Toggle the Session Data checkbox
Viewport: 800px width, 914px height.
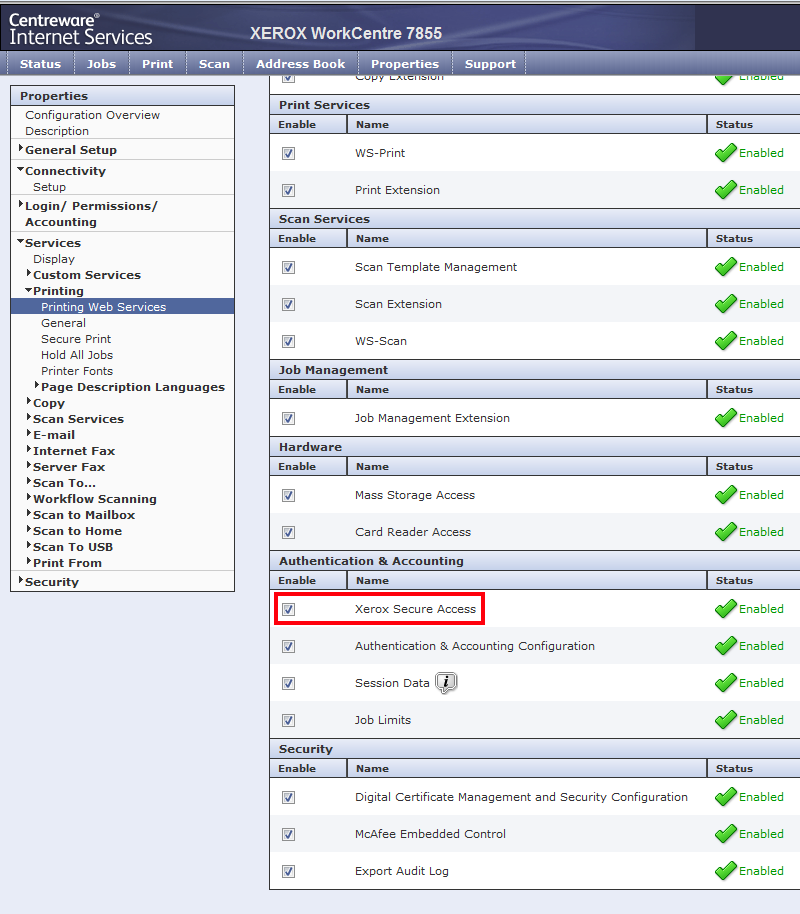[288, 683]
